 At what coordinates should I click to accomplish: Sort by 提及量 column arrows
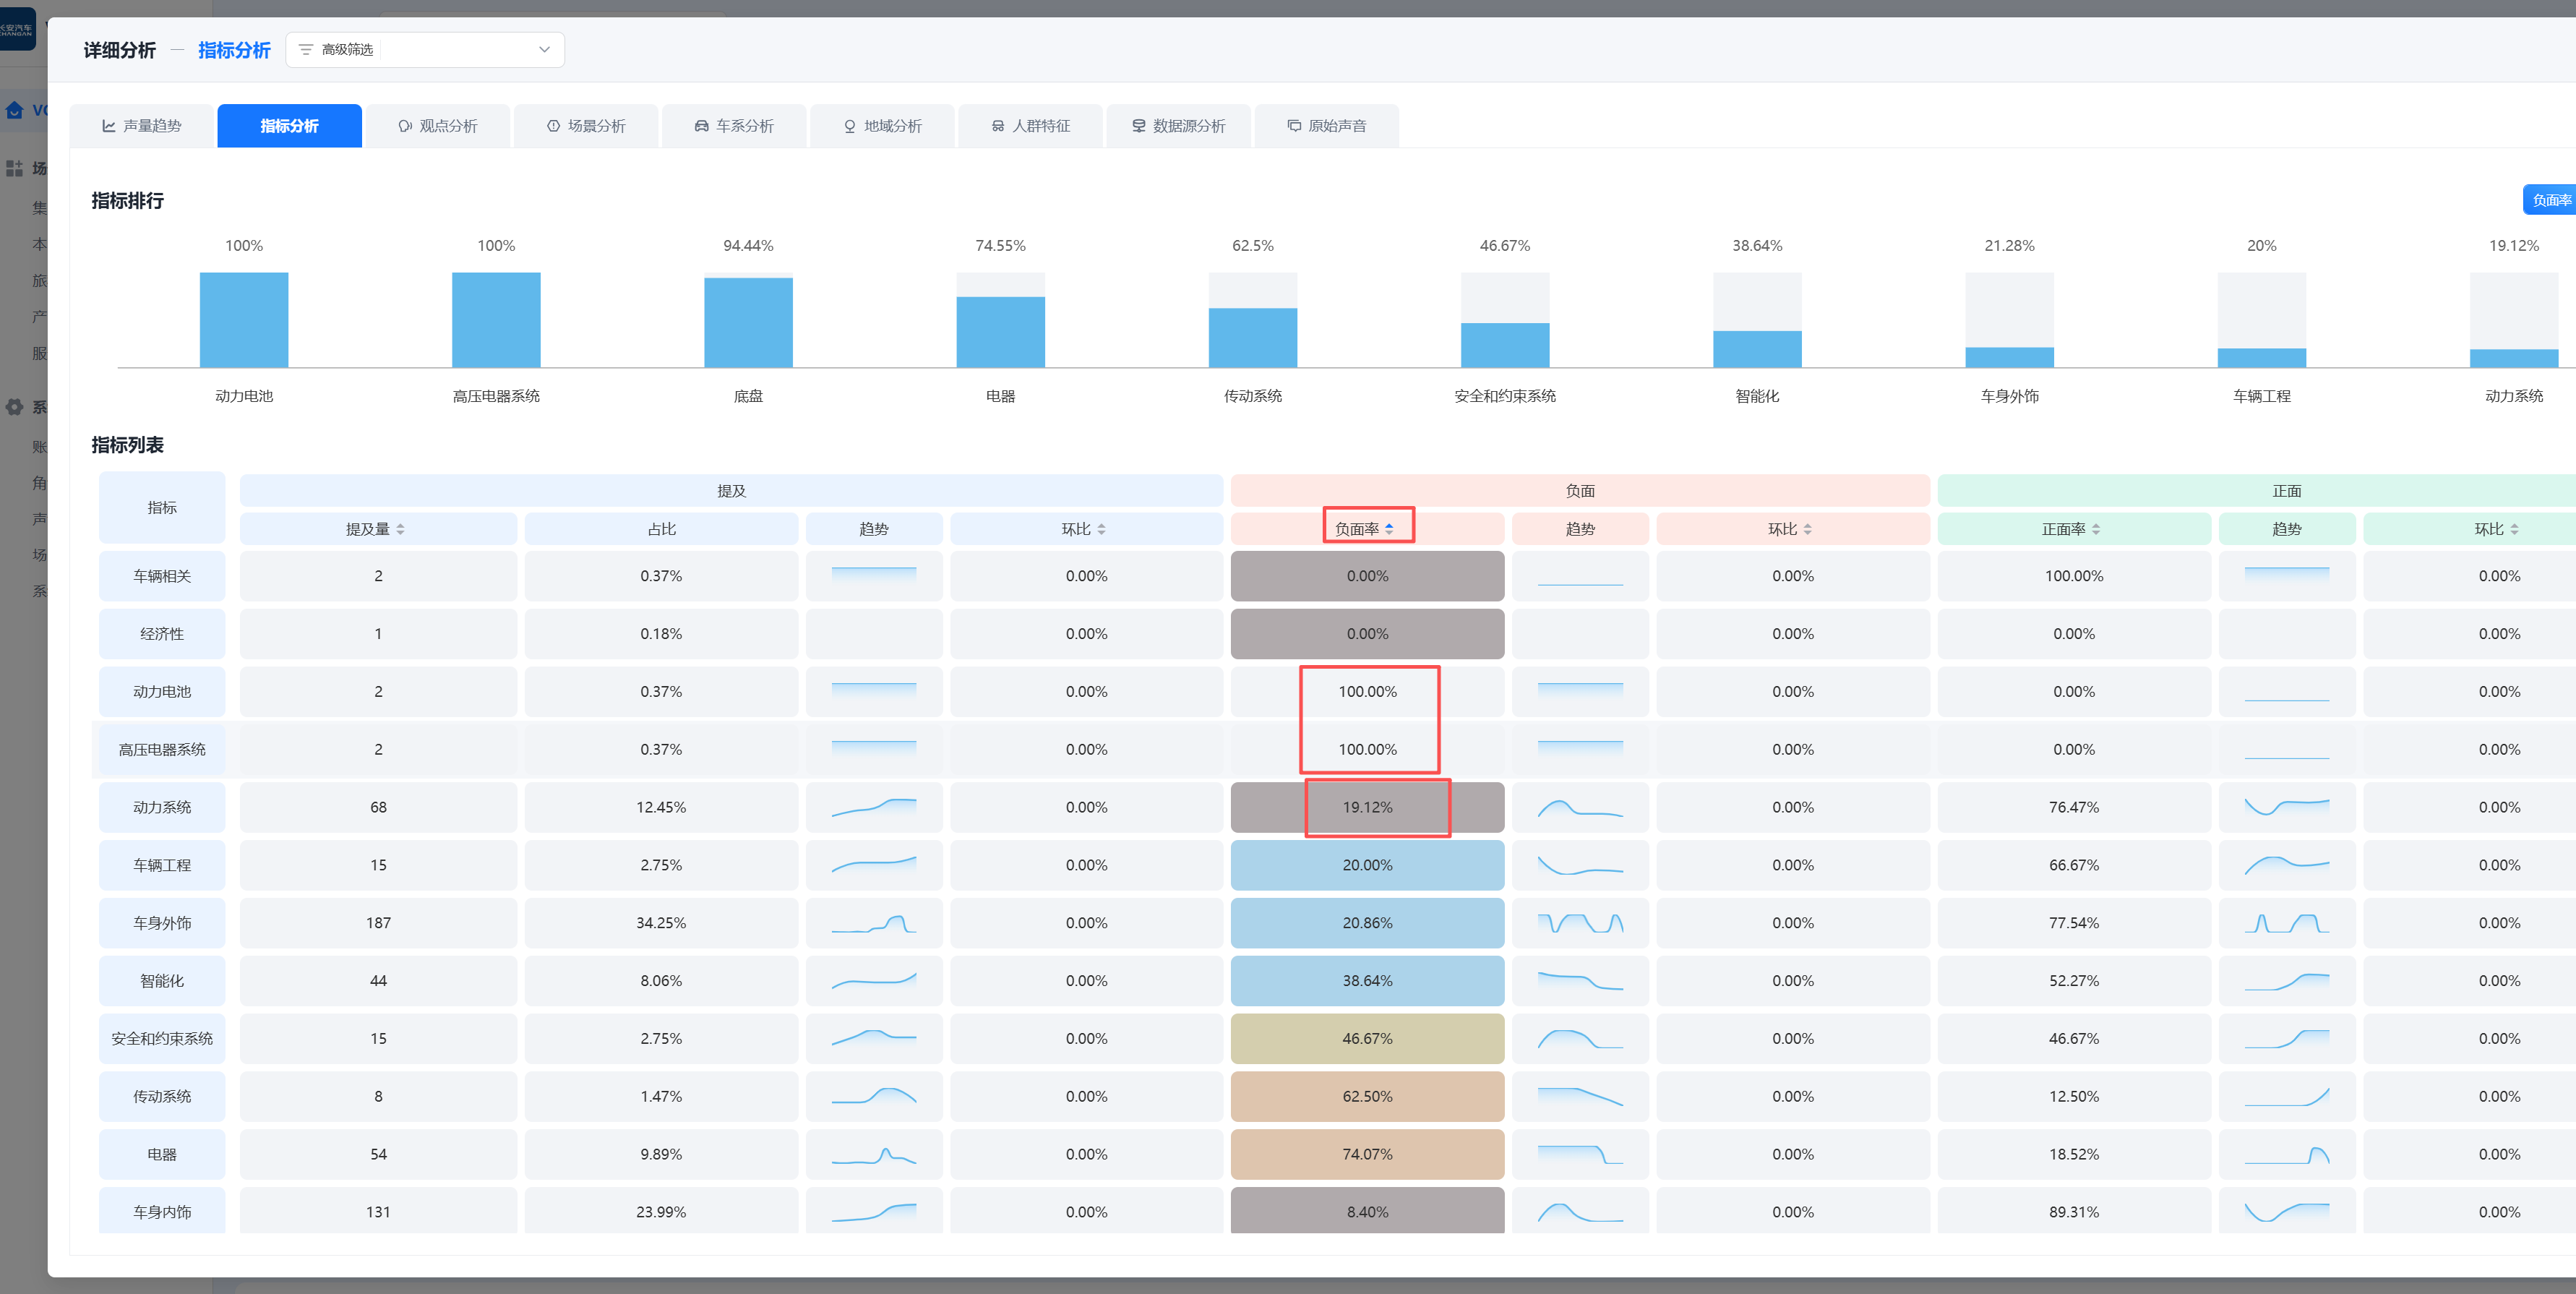click(x=401, y=529)
